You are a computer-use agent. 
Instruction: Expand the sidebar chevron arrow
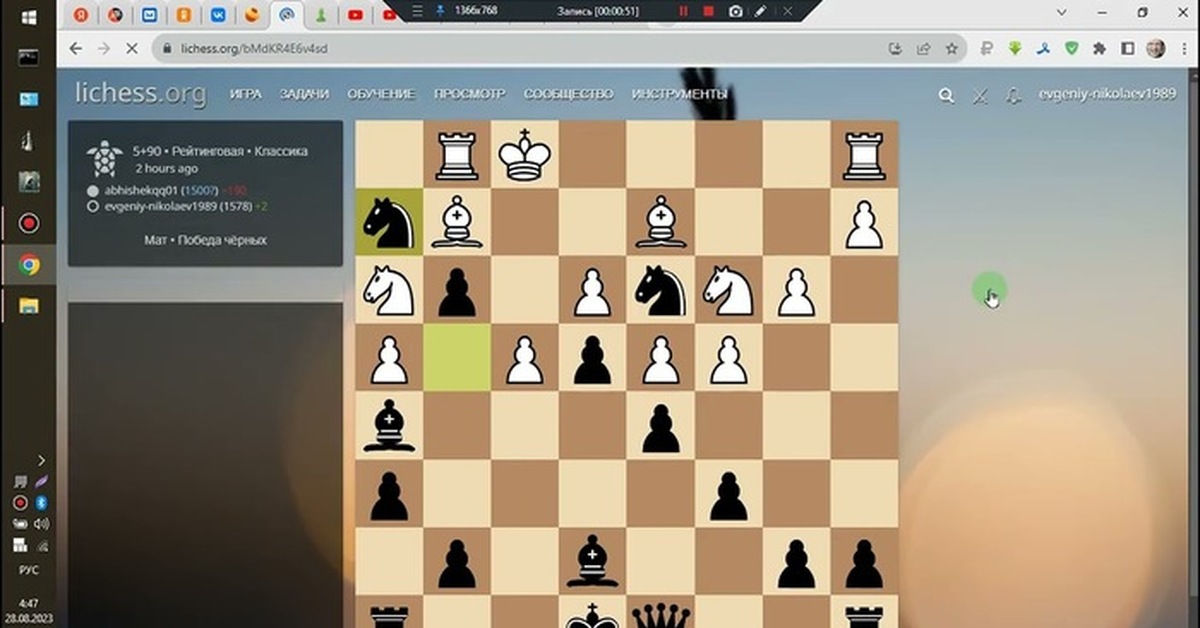(x=42, y=460)
